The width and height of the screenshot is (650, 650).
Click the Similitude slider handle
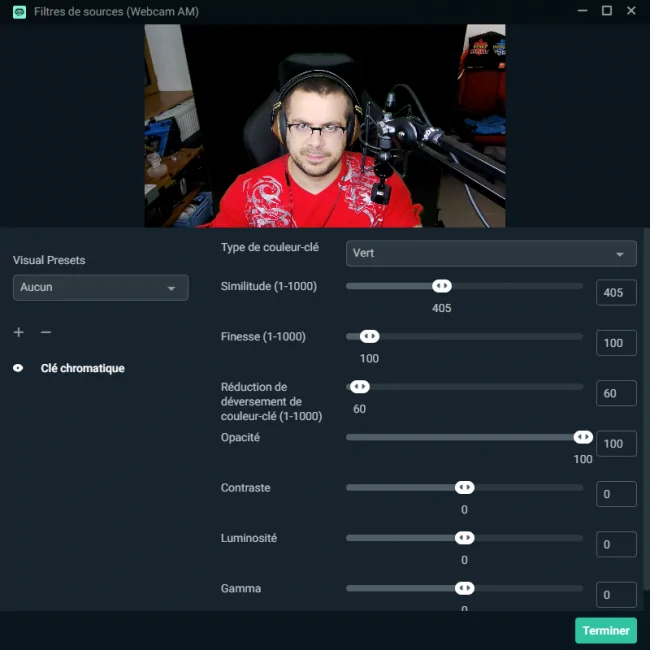coord(441,286)
